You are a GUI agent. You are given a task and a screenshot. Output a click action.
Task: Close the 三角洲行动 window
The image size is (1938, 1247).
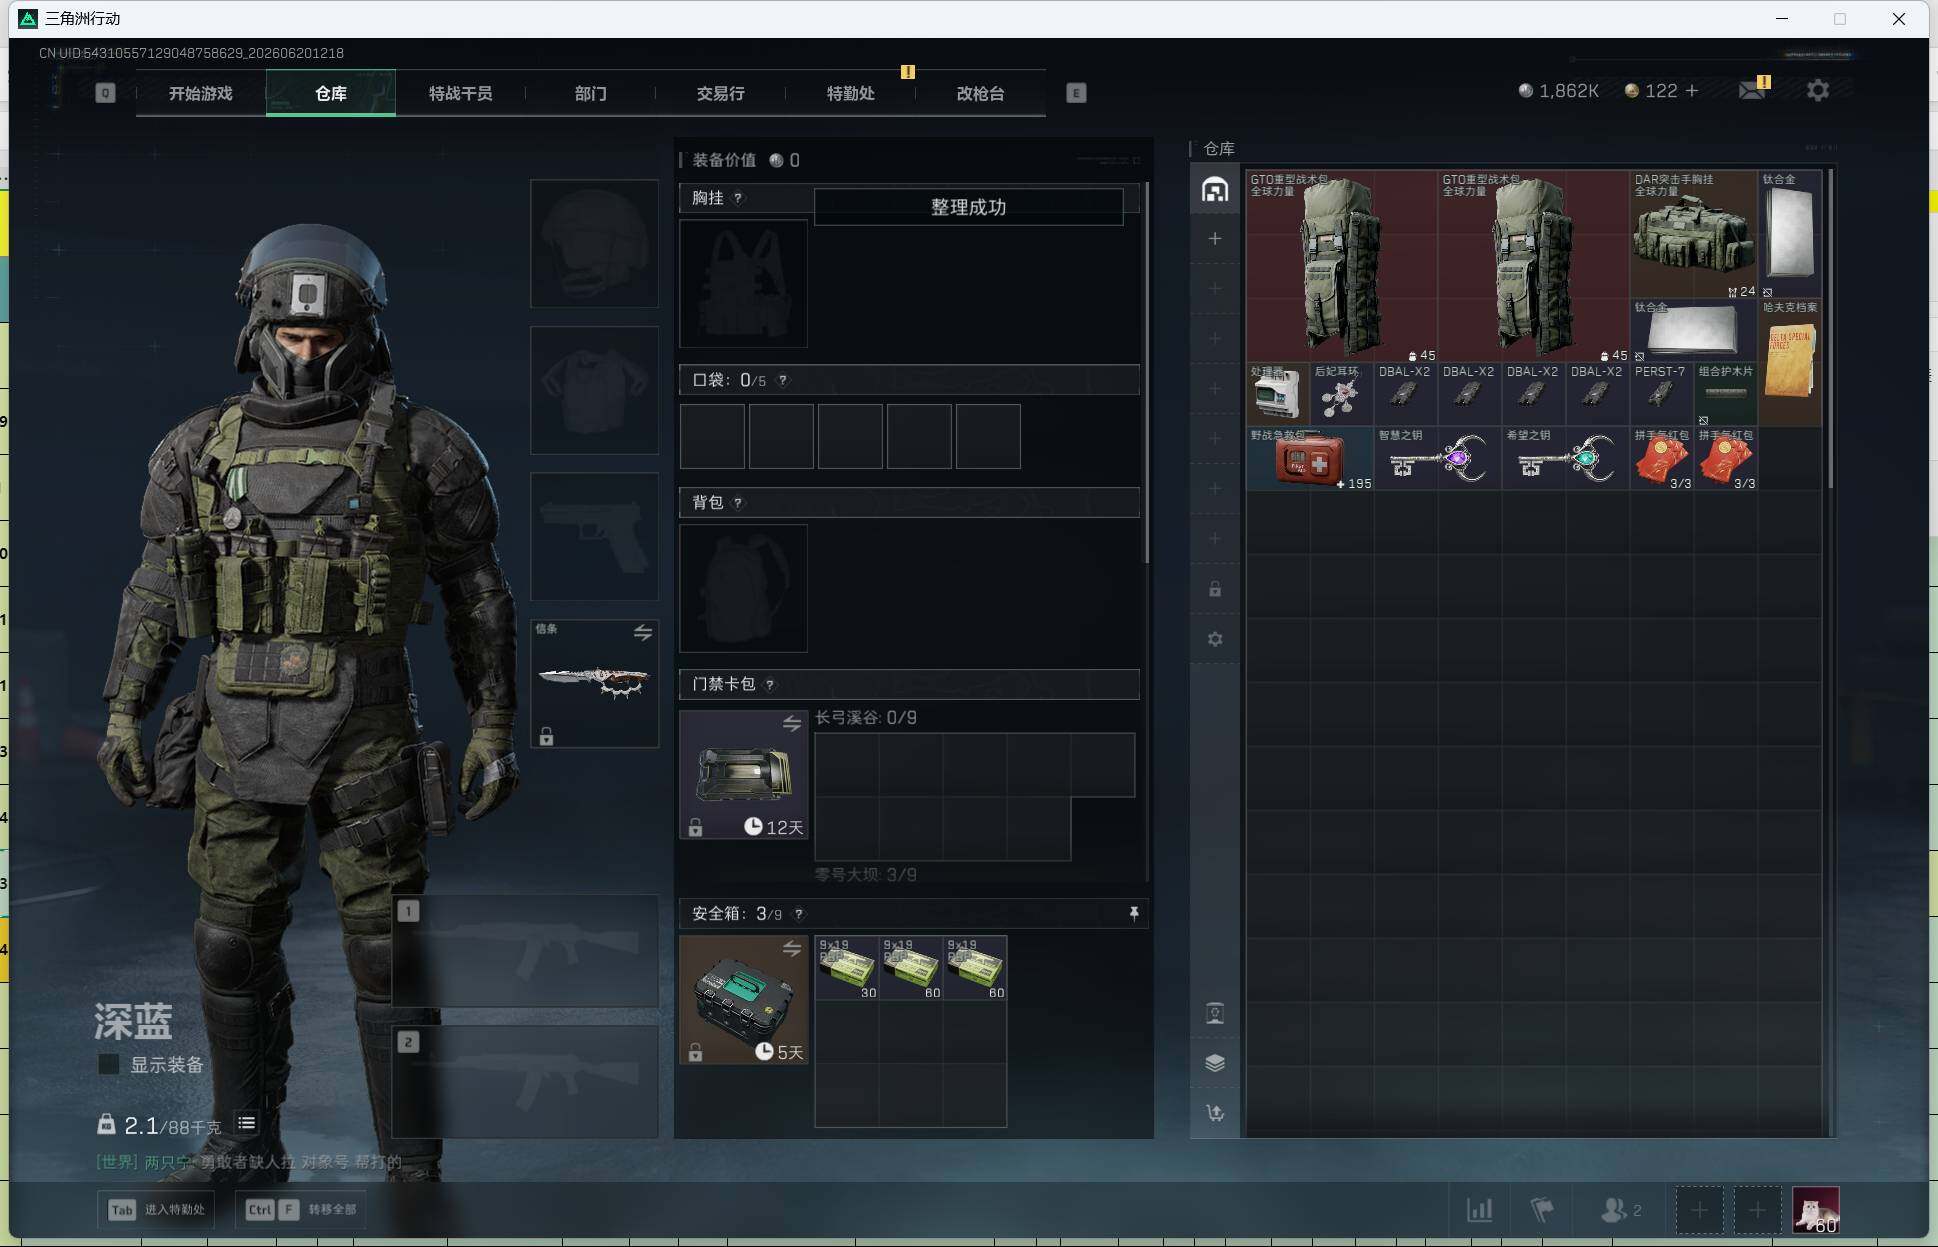coord(1898,18)
